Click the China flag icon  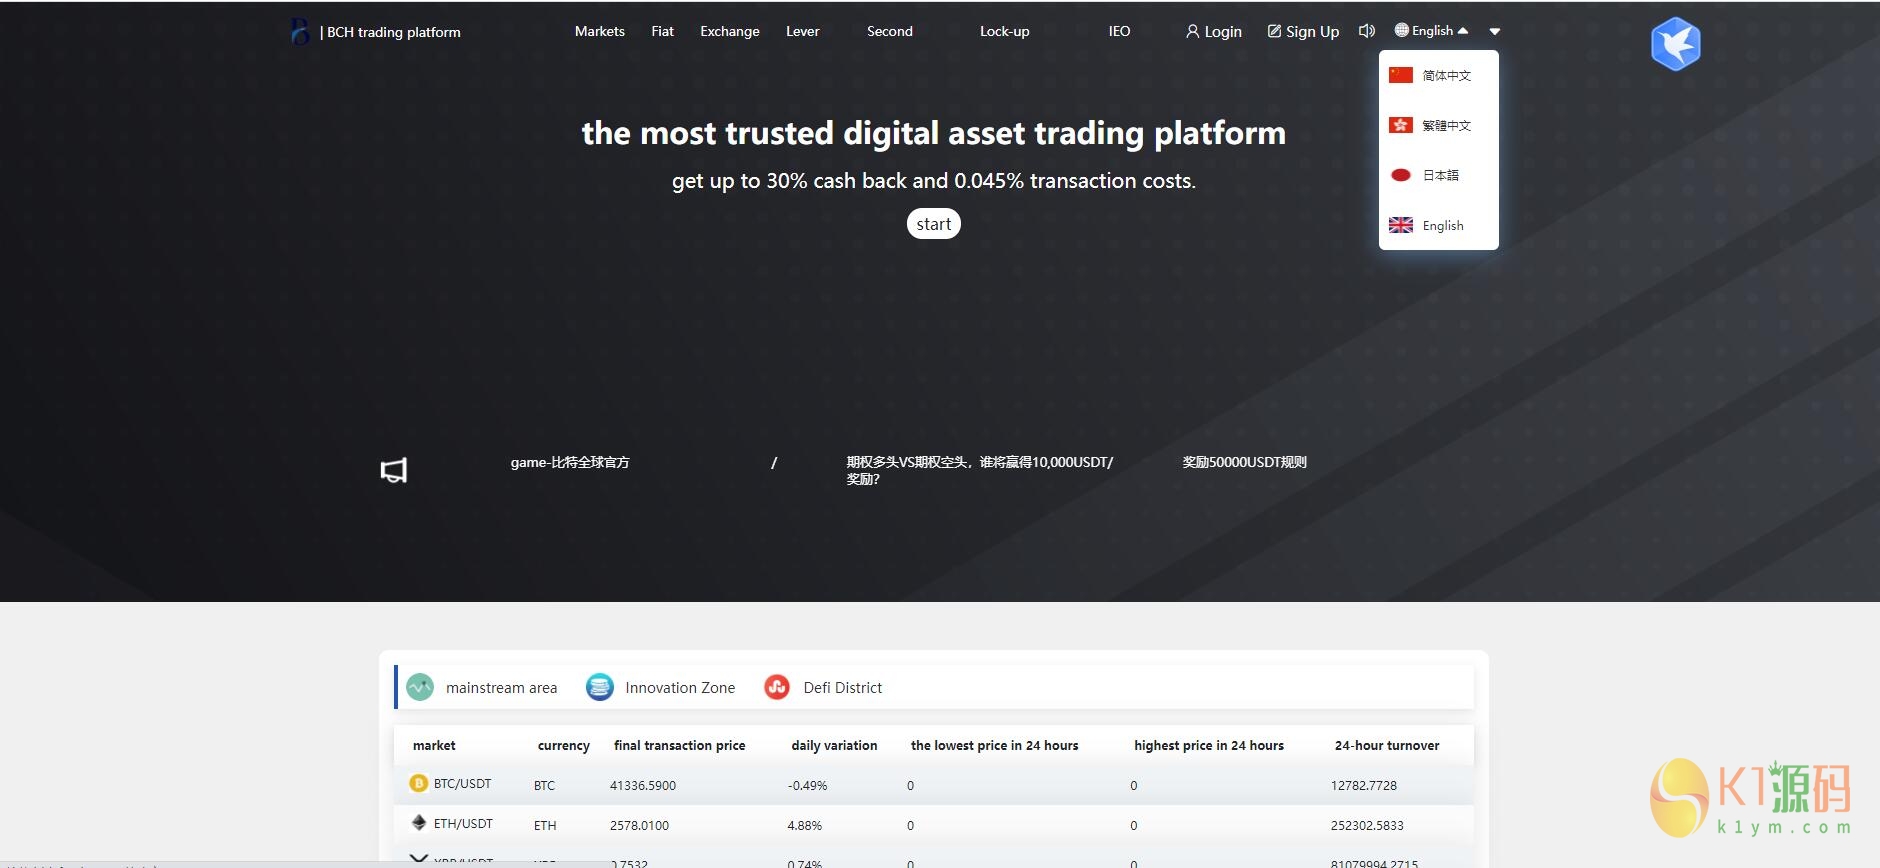(1401, 75)
